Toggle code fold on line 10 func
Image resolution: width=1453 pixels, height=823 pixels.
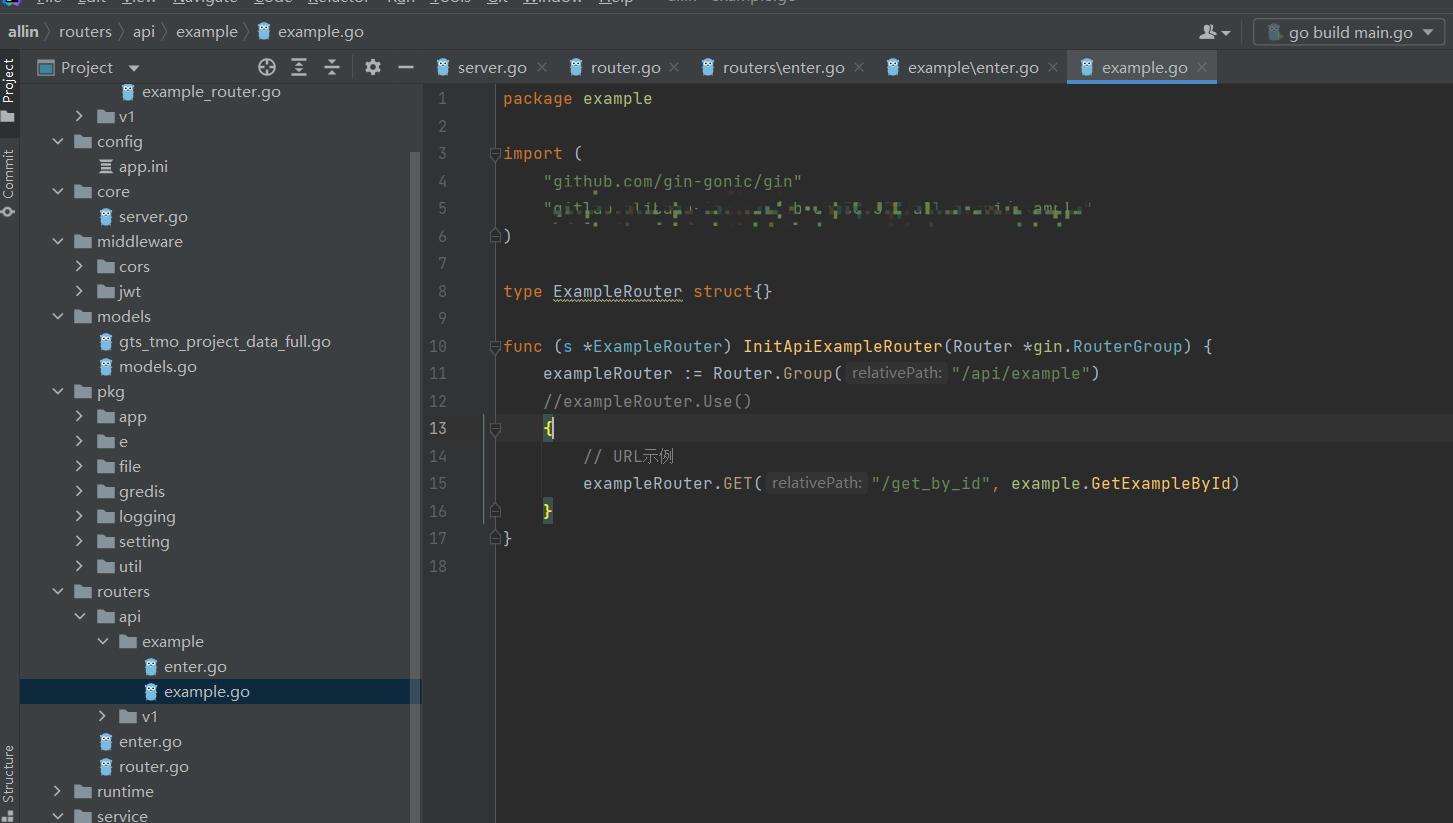pyautogui.click(x=494, y=347)
